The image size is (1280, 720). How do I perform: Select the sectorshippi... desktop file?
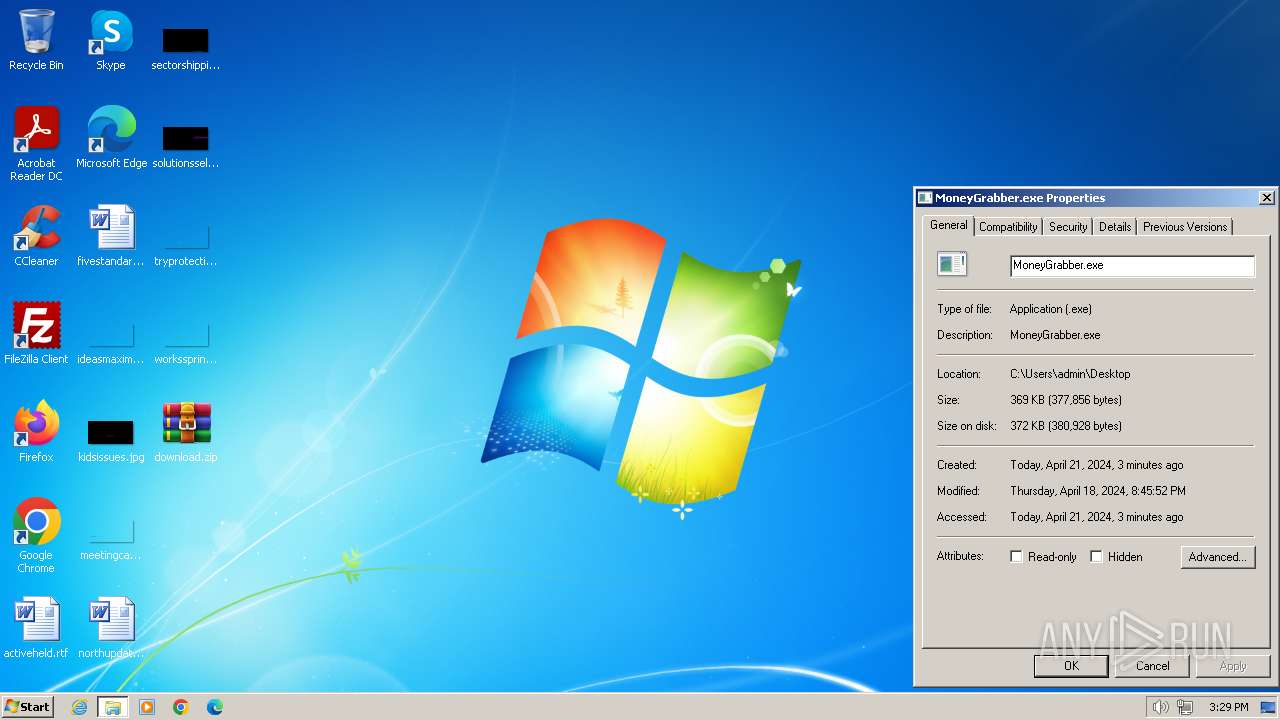pos(185,48)
